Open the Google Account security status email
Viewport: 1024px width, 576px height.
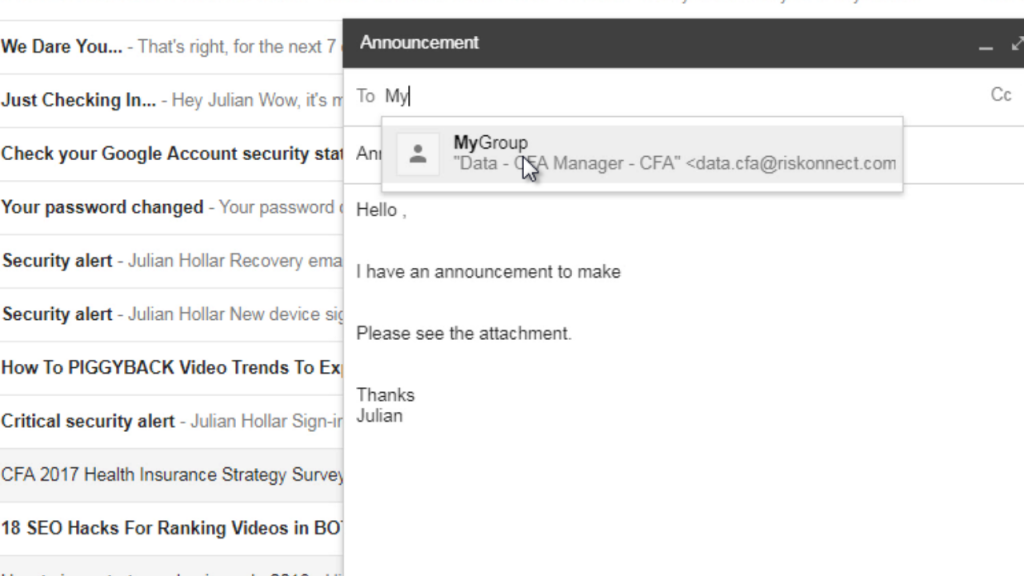coord(171,154)
